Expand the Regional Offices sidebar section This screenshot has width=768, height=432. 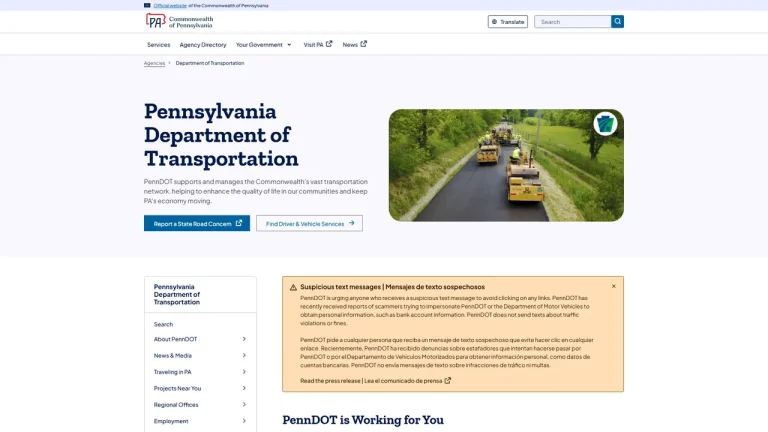click(x=244, y=405)
